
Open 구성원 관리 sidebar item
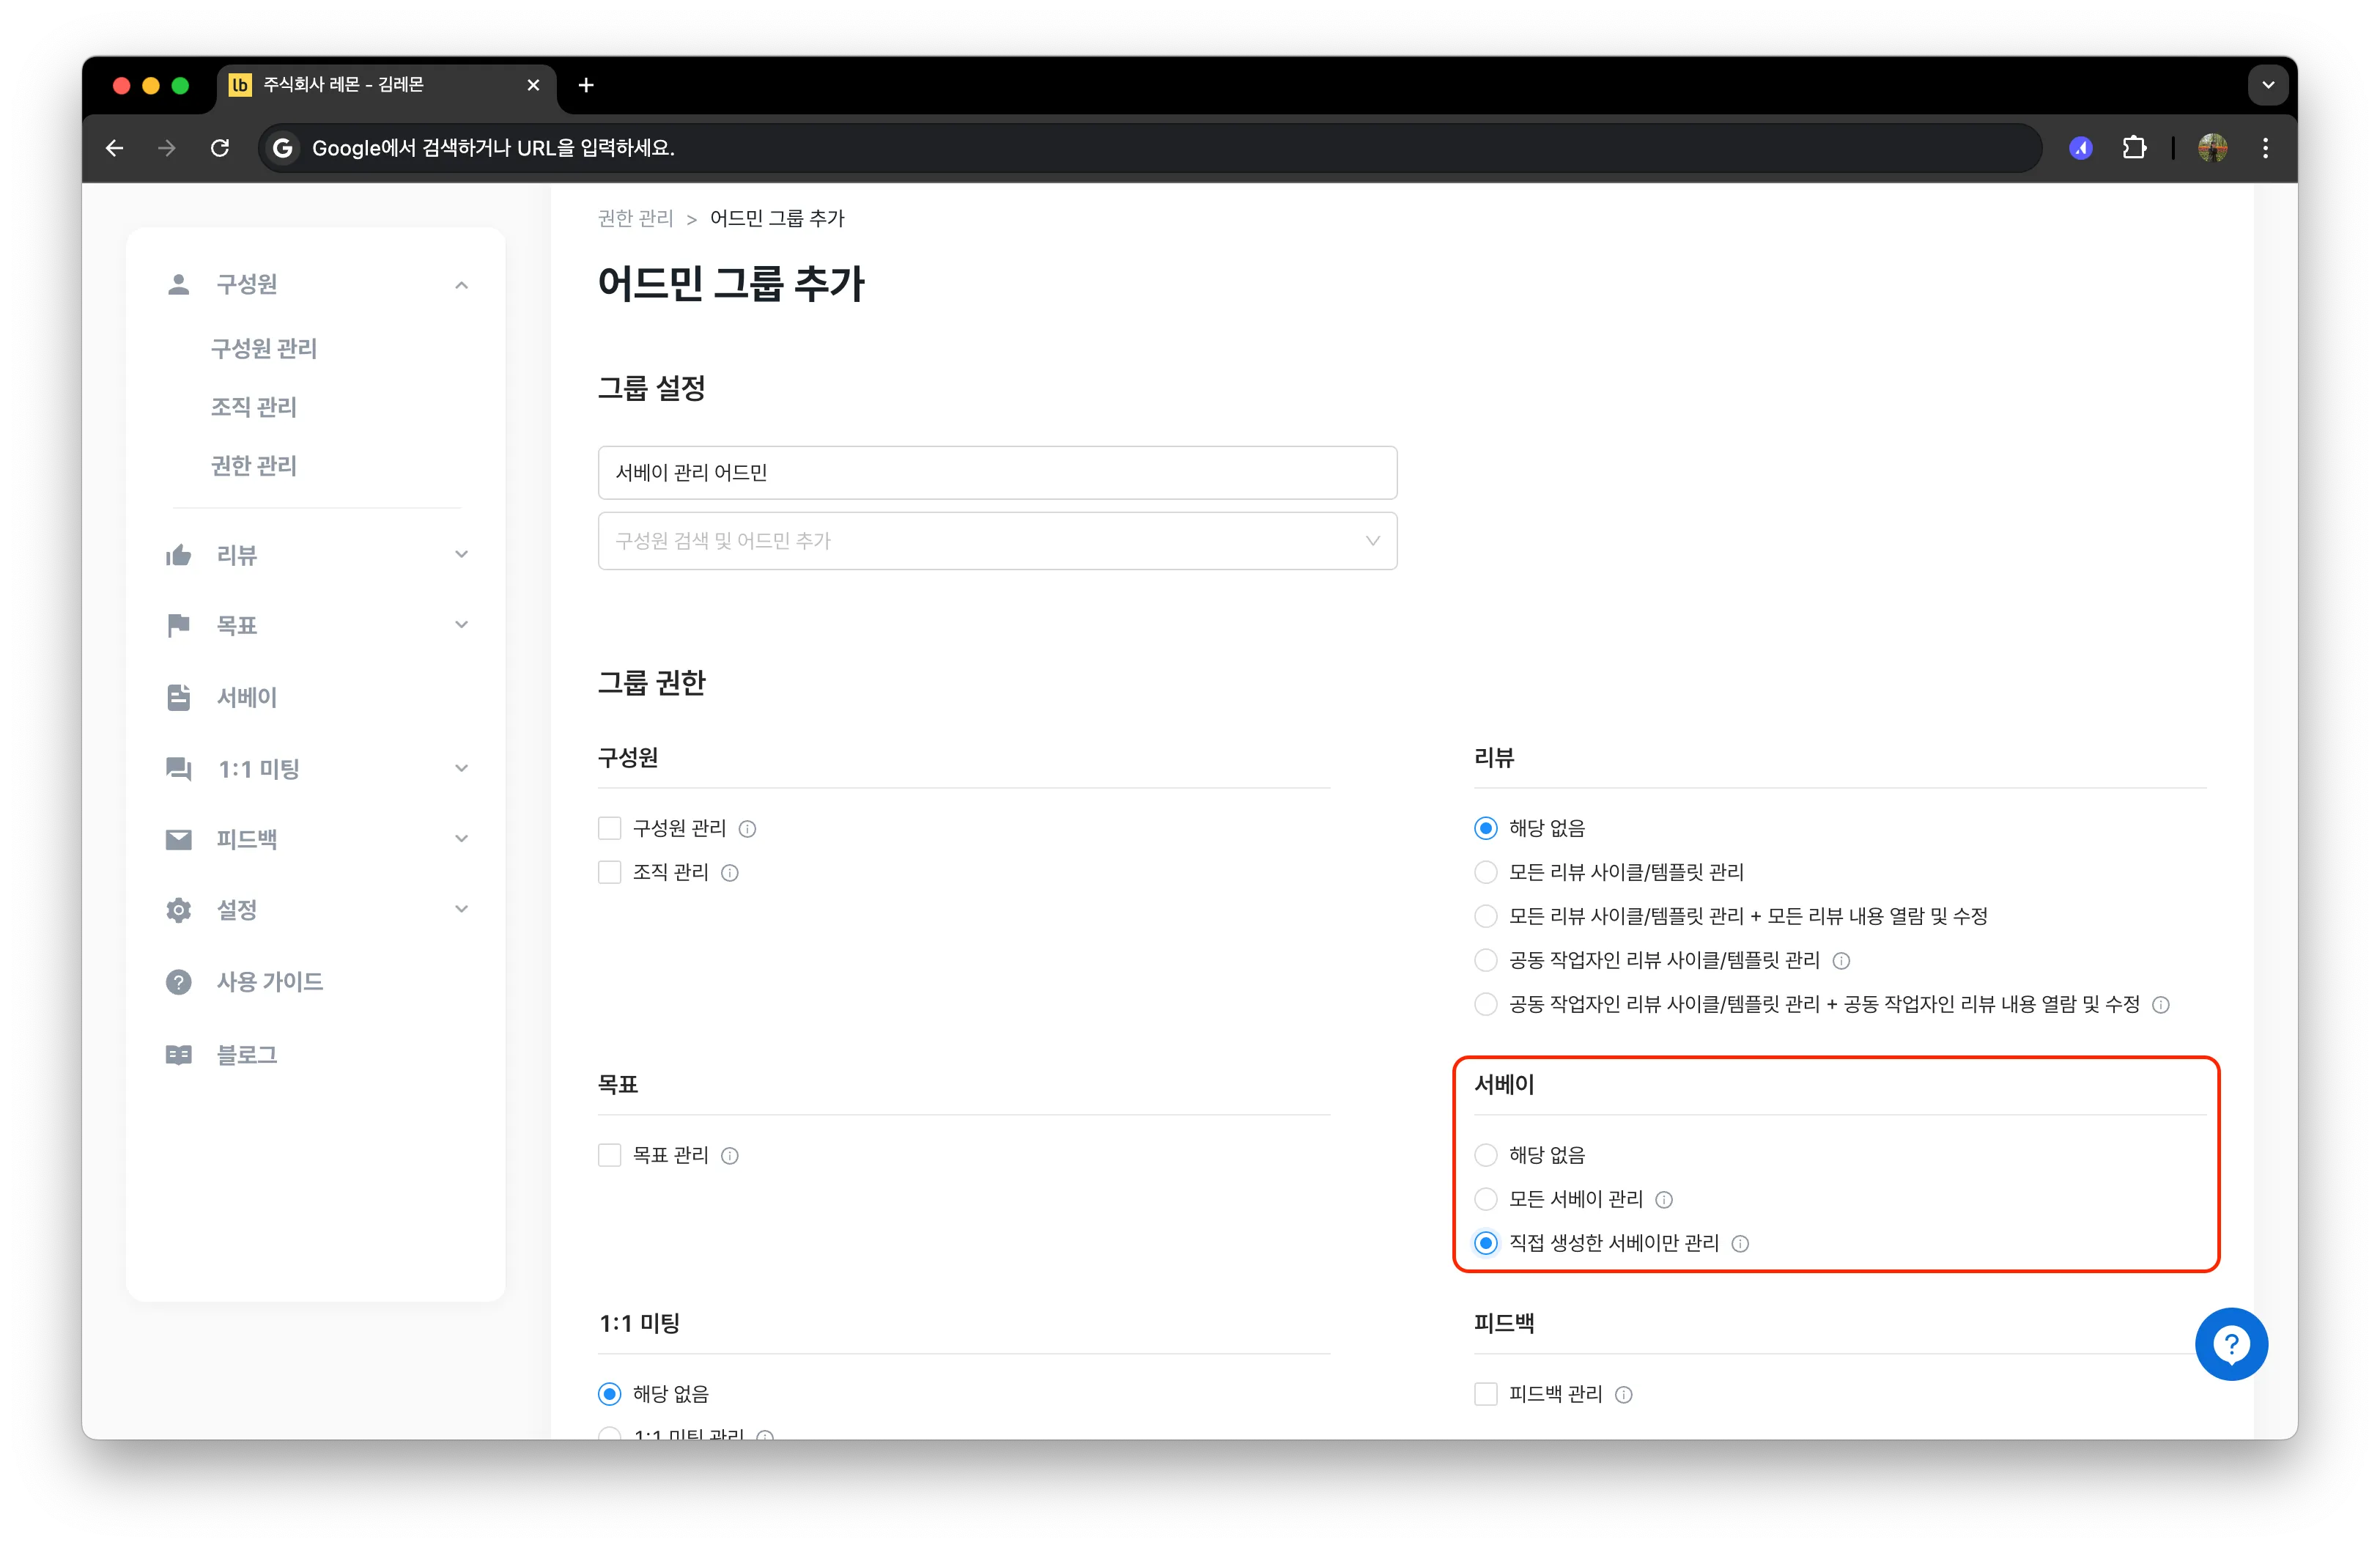pos(263,348)
